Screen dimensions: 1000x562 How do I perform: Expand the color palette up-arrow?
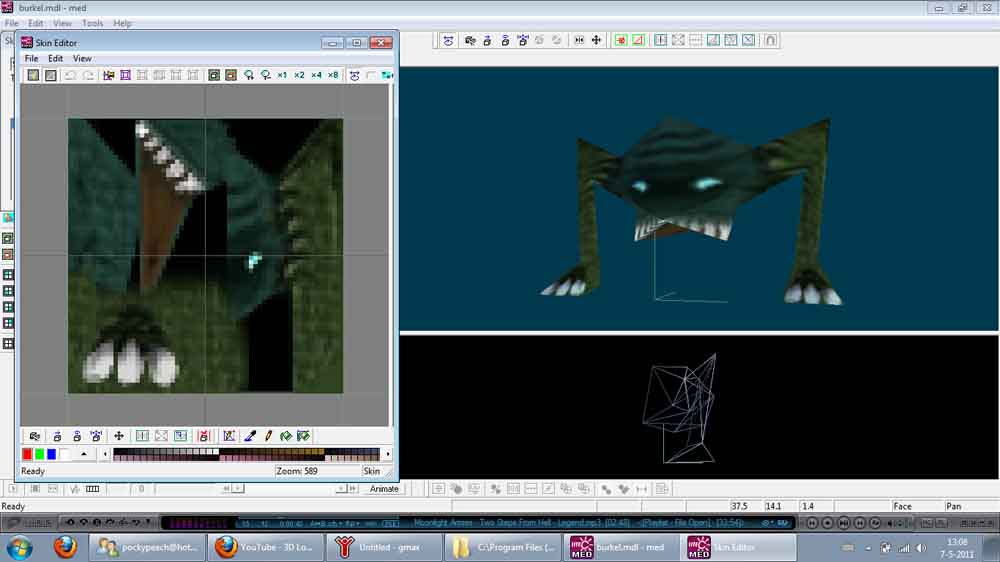click(83, 454)
